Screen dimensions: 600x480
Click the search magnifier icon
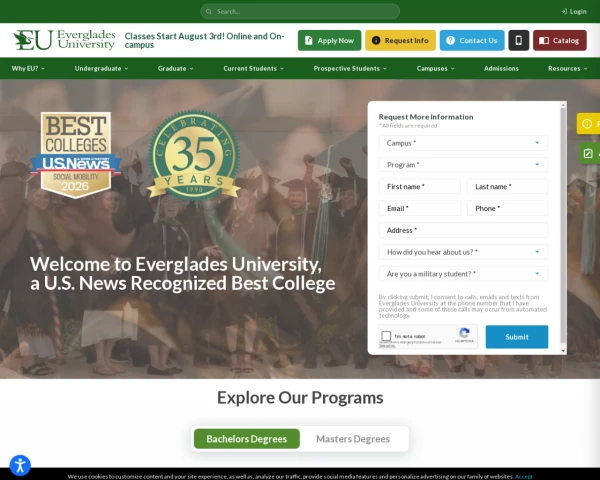point(209,11)
